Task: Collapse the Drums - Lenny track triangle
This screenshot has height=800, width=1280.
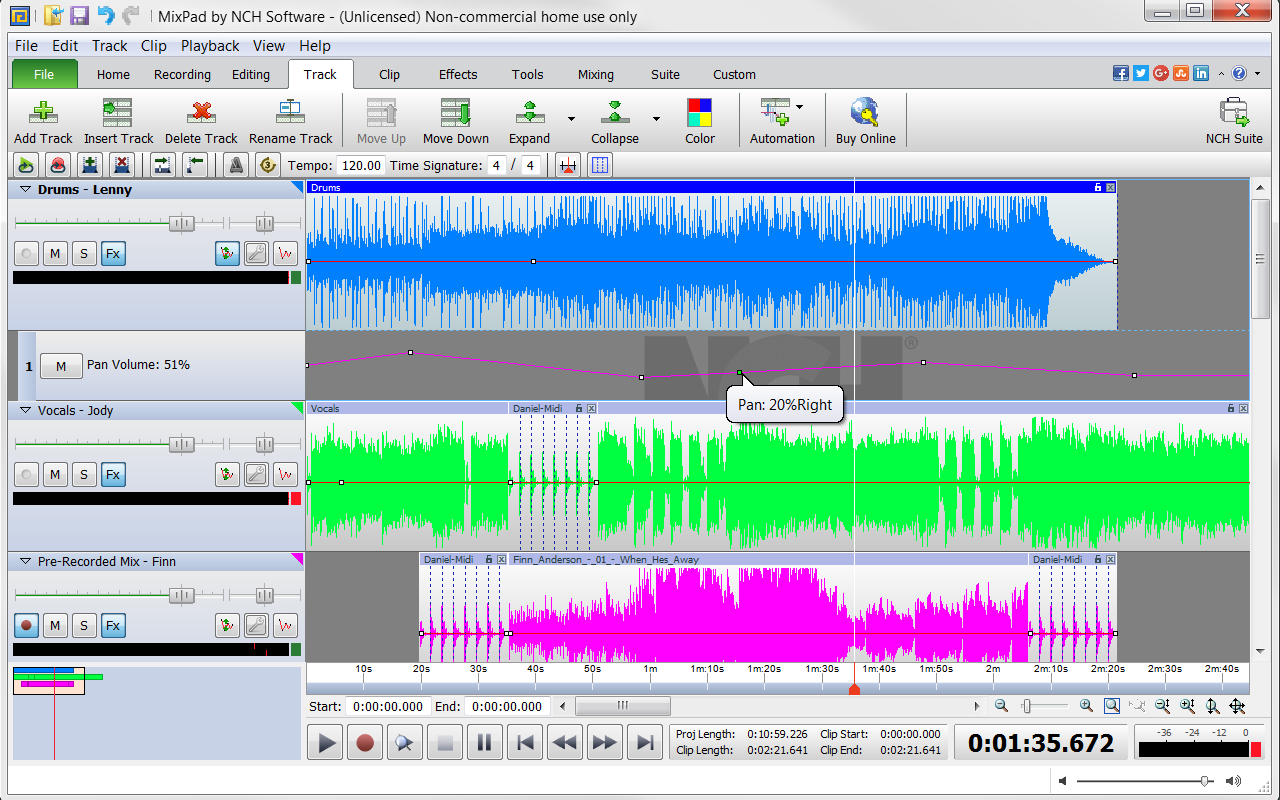Action: [x=26, y=189]
